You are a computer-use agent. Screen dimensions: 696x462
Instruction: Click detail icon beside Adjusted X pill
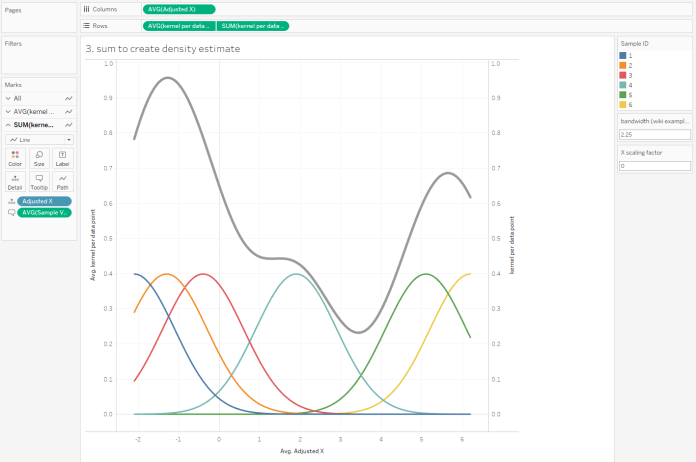[12, 201]
